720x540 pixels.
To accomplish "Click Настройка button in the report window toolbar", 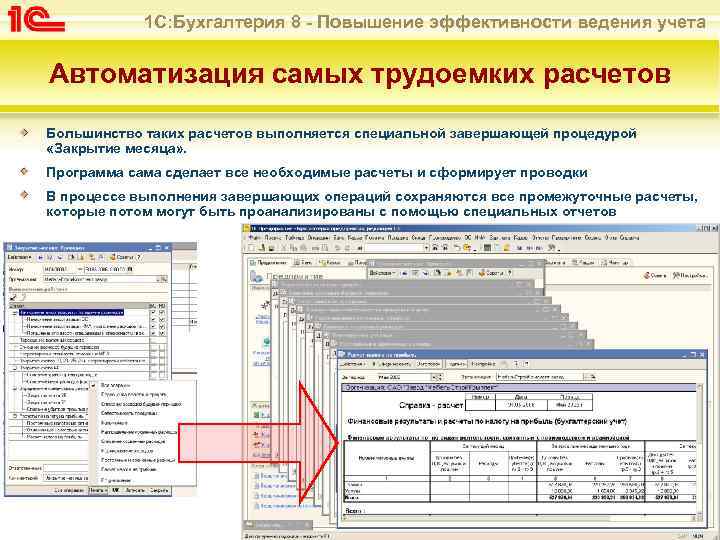I will tap(483, 364).
